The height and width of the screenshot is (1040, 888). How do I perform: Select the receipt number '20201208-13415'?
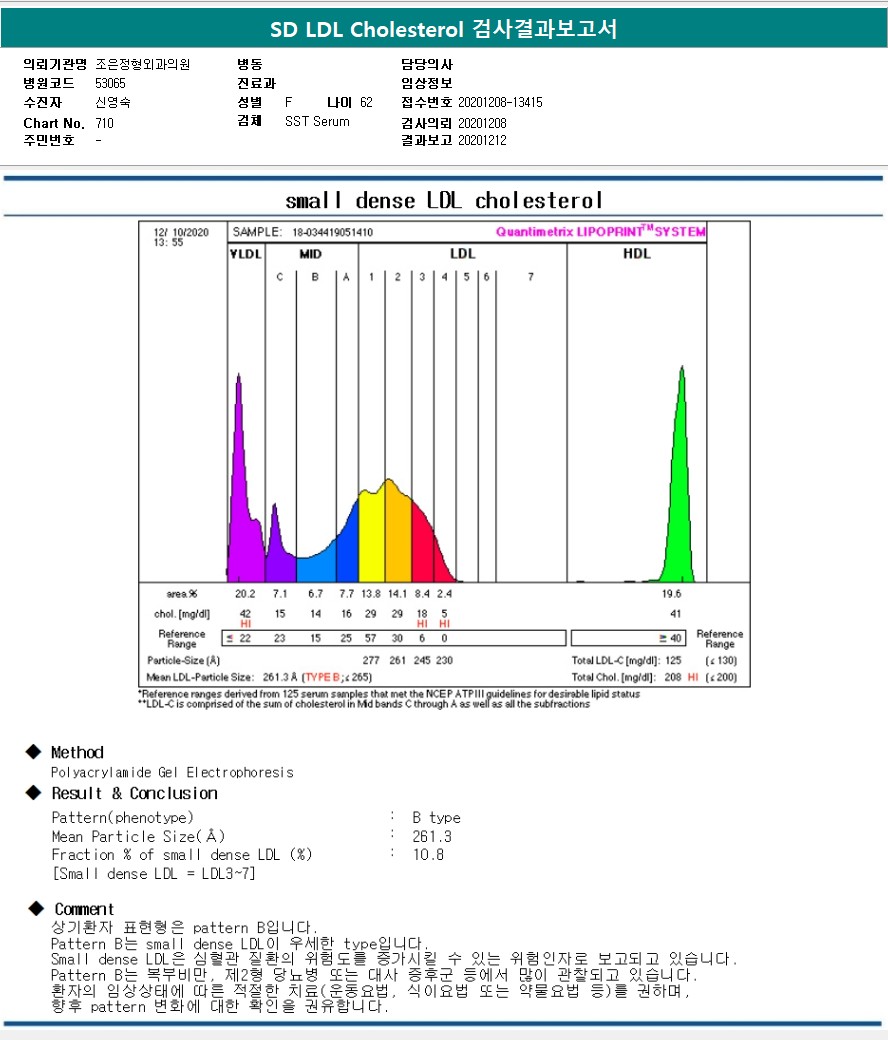click(500, 102)
